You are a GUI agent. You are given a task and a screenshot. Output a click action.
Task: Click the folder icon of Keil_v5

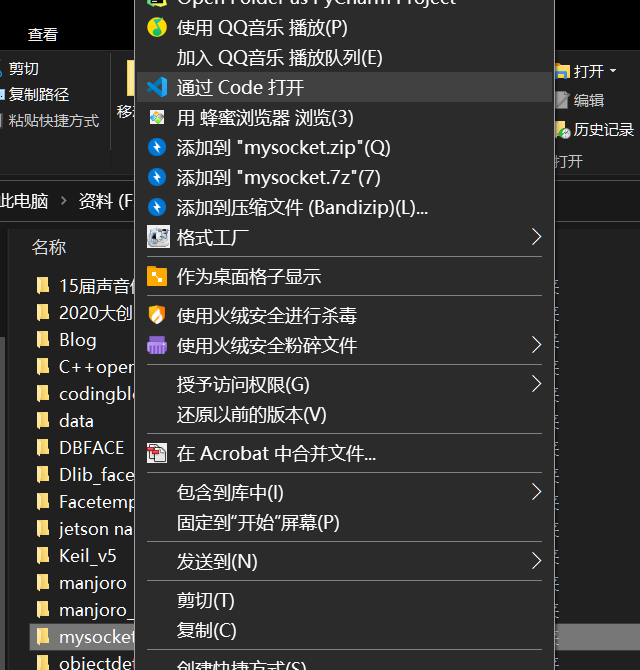point(43,556)
